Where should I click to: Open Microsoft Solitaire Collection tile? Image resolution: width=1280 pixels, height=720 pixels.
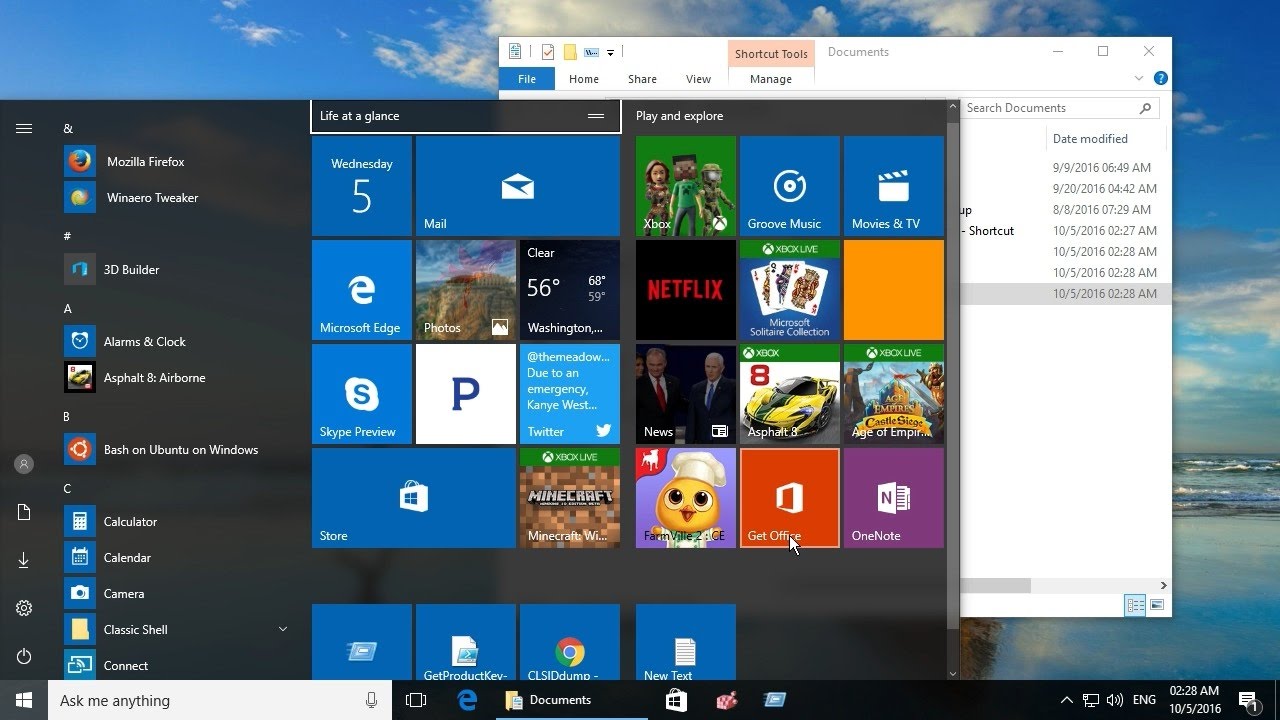click(790, 290)
